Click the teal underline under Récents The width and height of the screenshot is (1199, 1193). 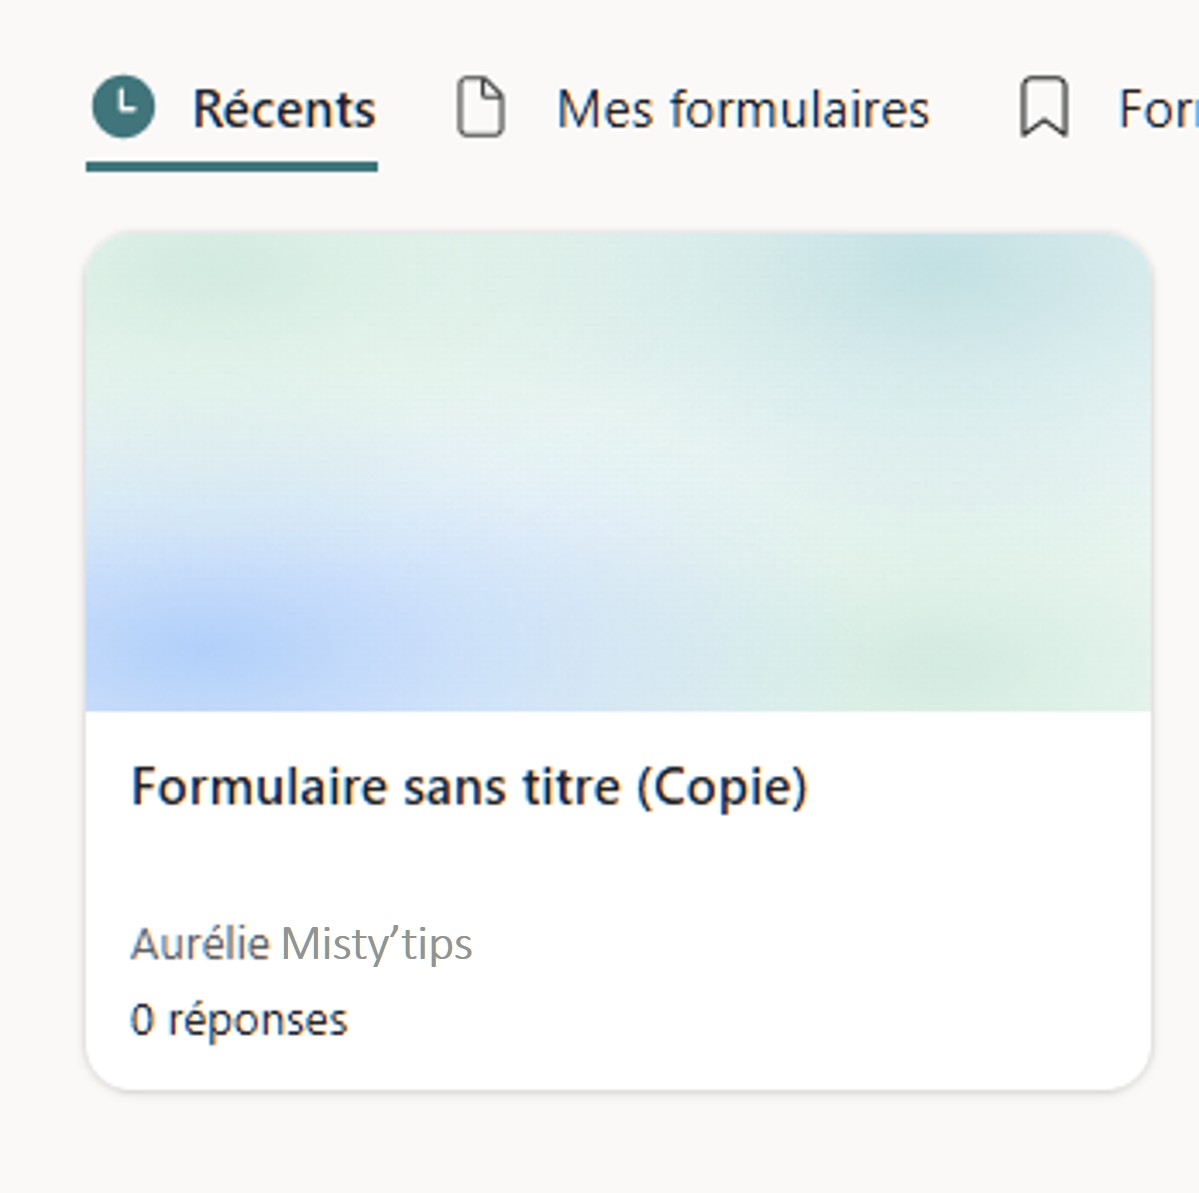[231, 166]
